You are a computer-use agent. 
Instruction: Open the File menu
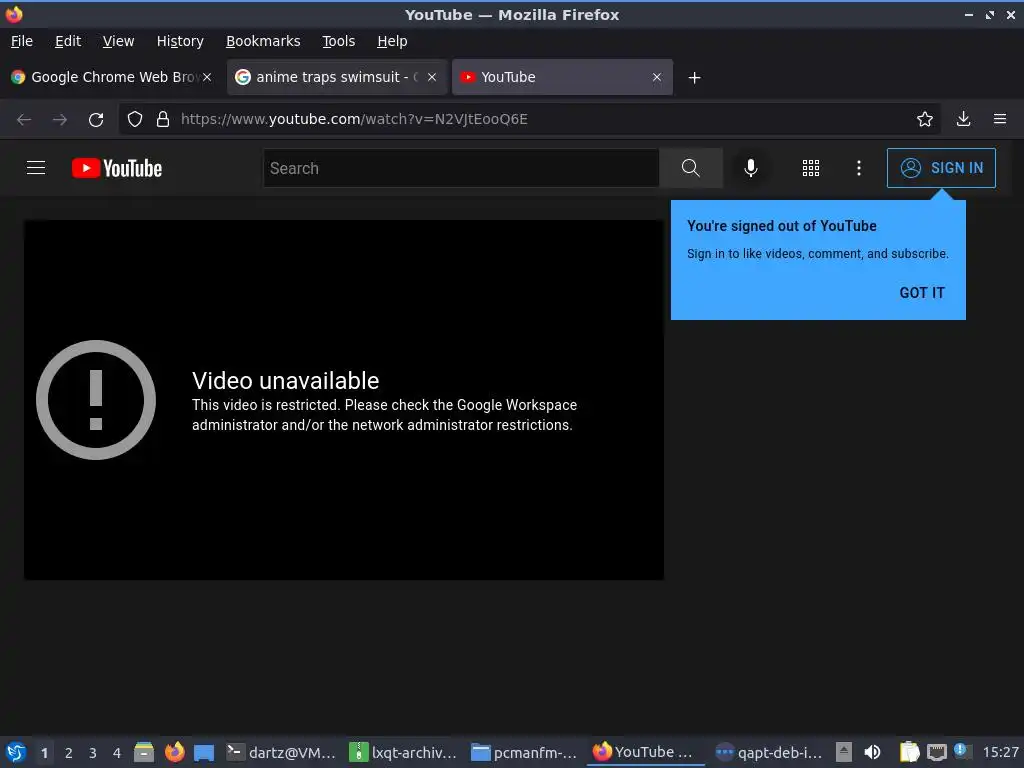coord(22,41)
